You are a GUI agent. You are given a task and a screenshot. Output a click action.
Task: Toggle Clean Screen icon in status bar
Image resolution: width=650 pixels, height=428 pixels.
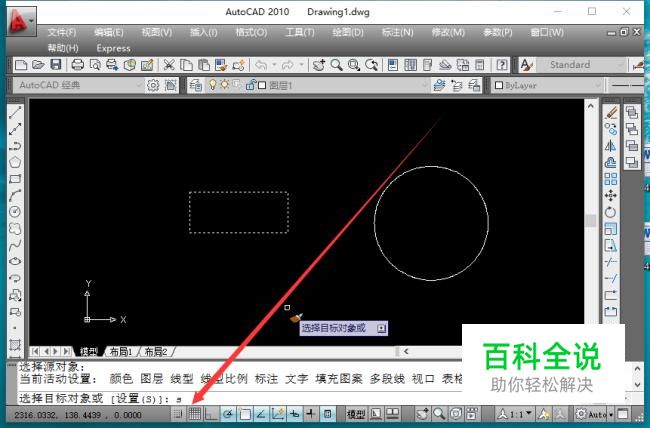point(623,413)
